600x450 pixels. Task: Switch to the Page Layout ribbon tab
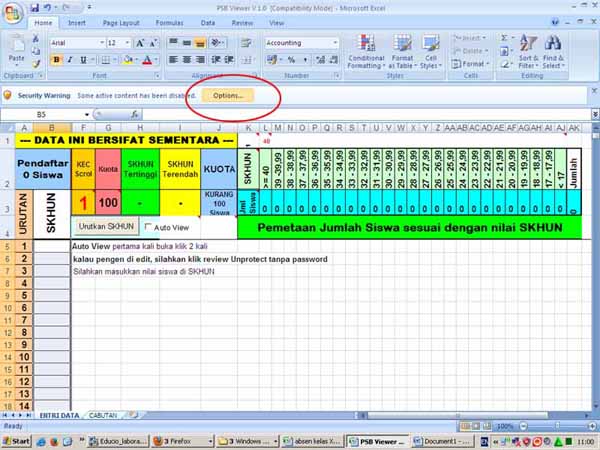pyautogui.click(x=122, y=22)
